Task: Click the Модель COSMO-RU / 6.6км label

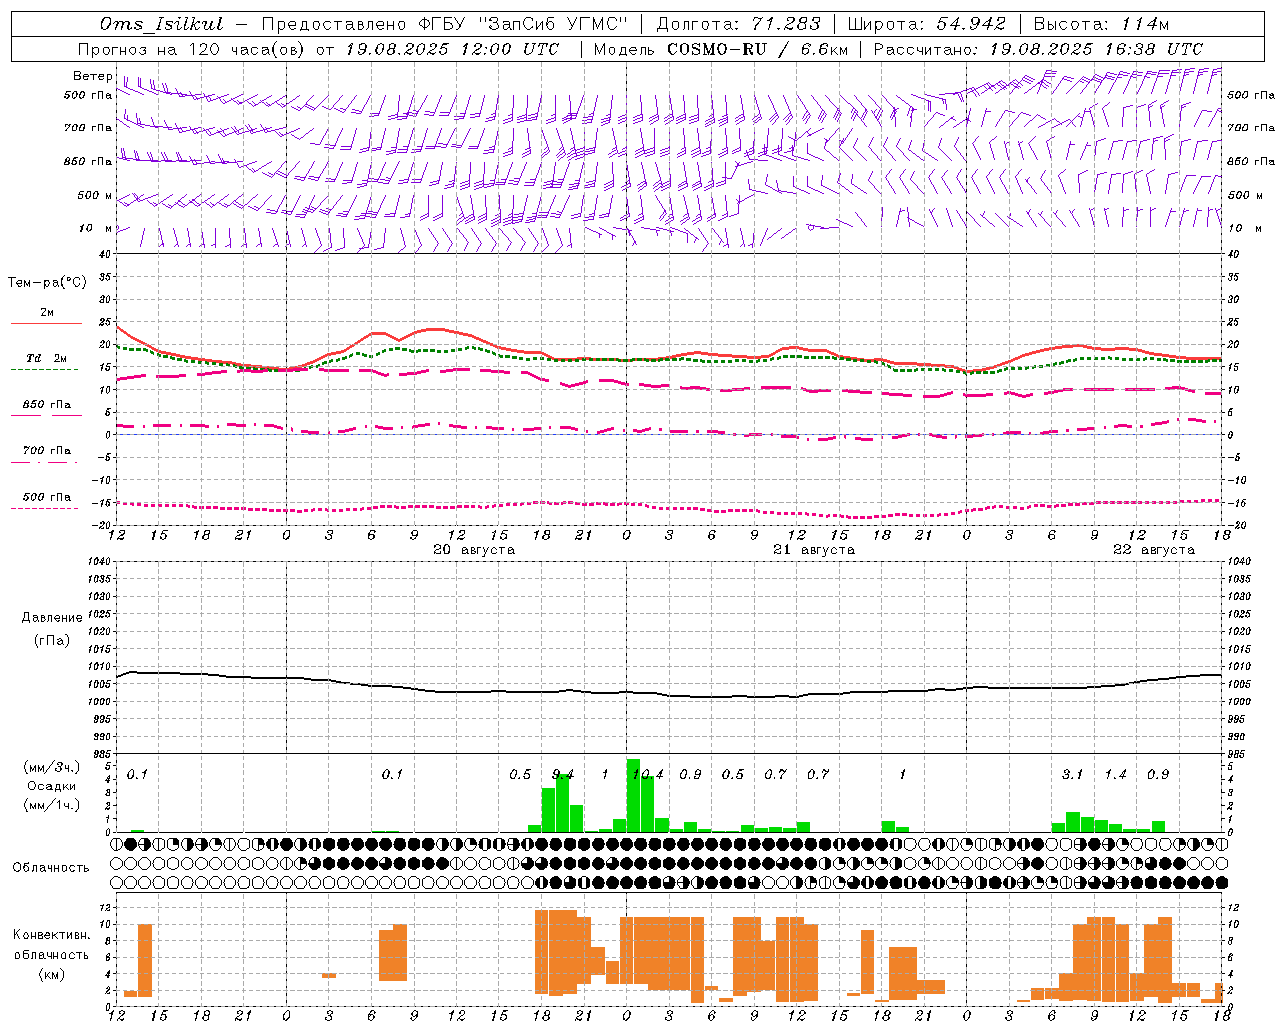Action: [721, 49]
